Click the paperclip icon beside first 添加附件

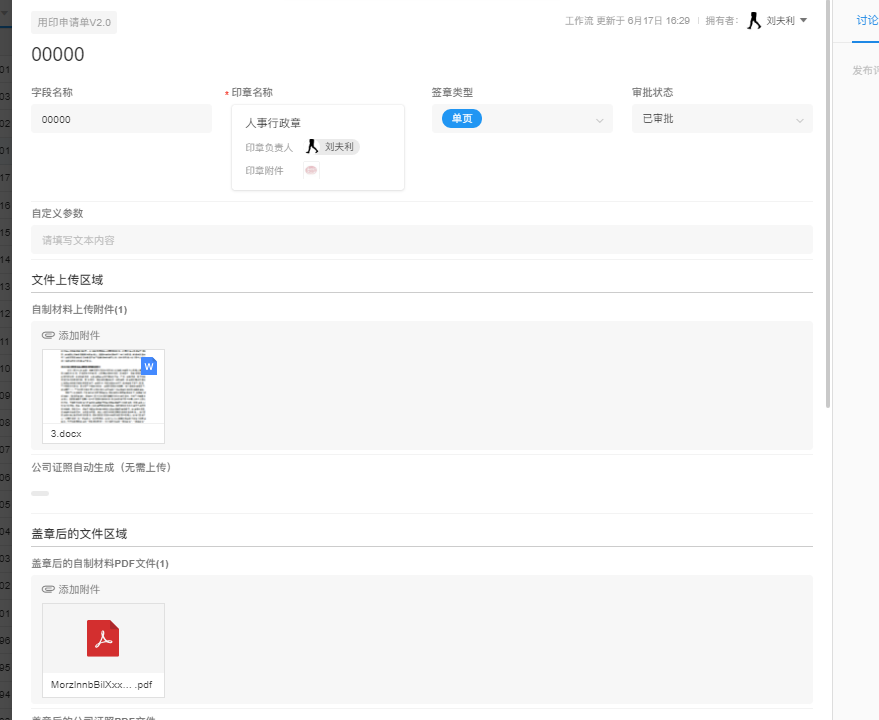click(47, 335)
